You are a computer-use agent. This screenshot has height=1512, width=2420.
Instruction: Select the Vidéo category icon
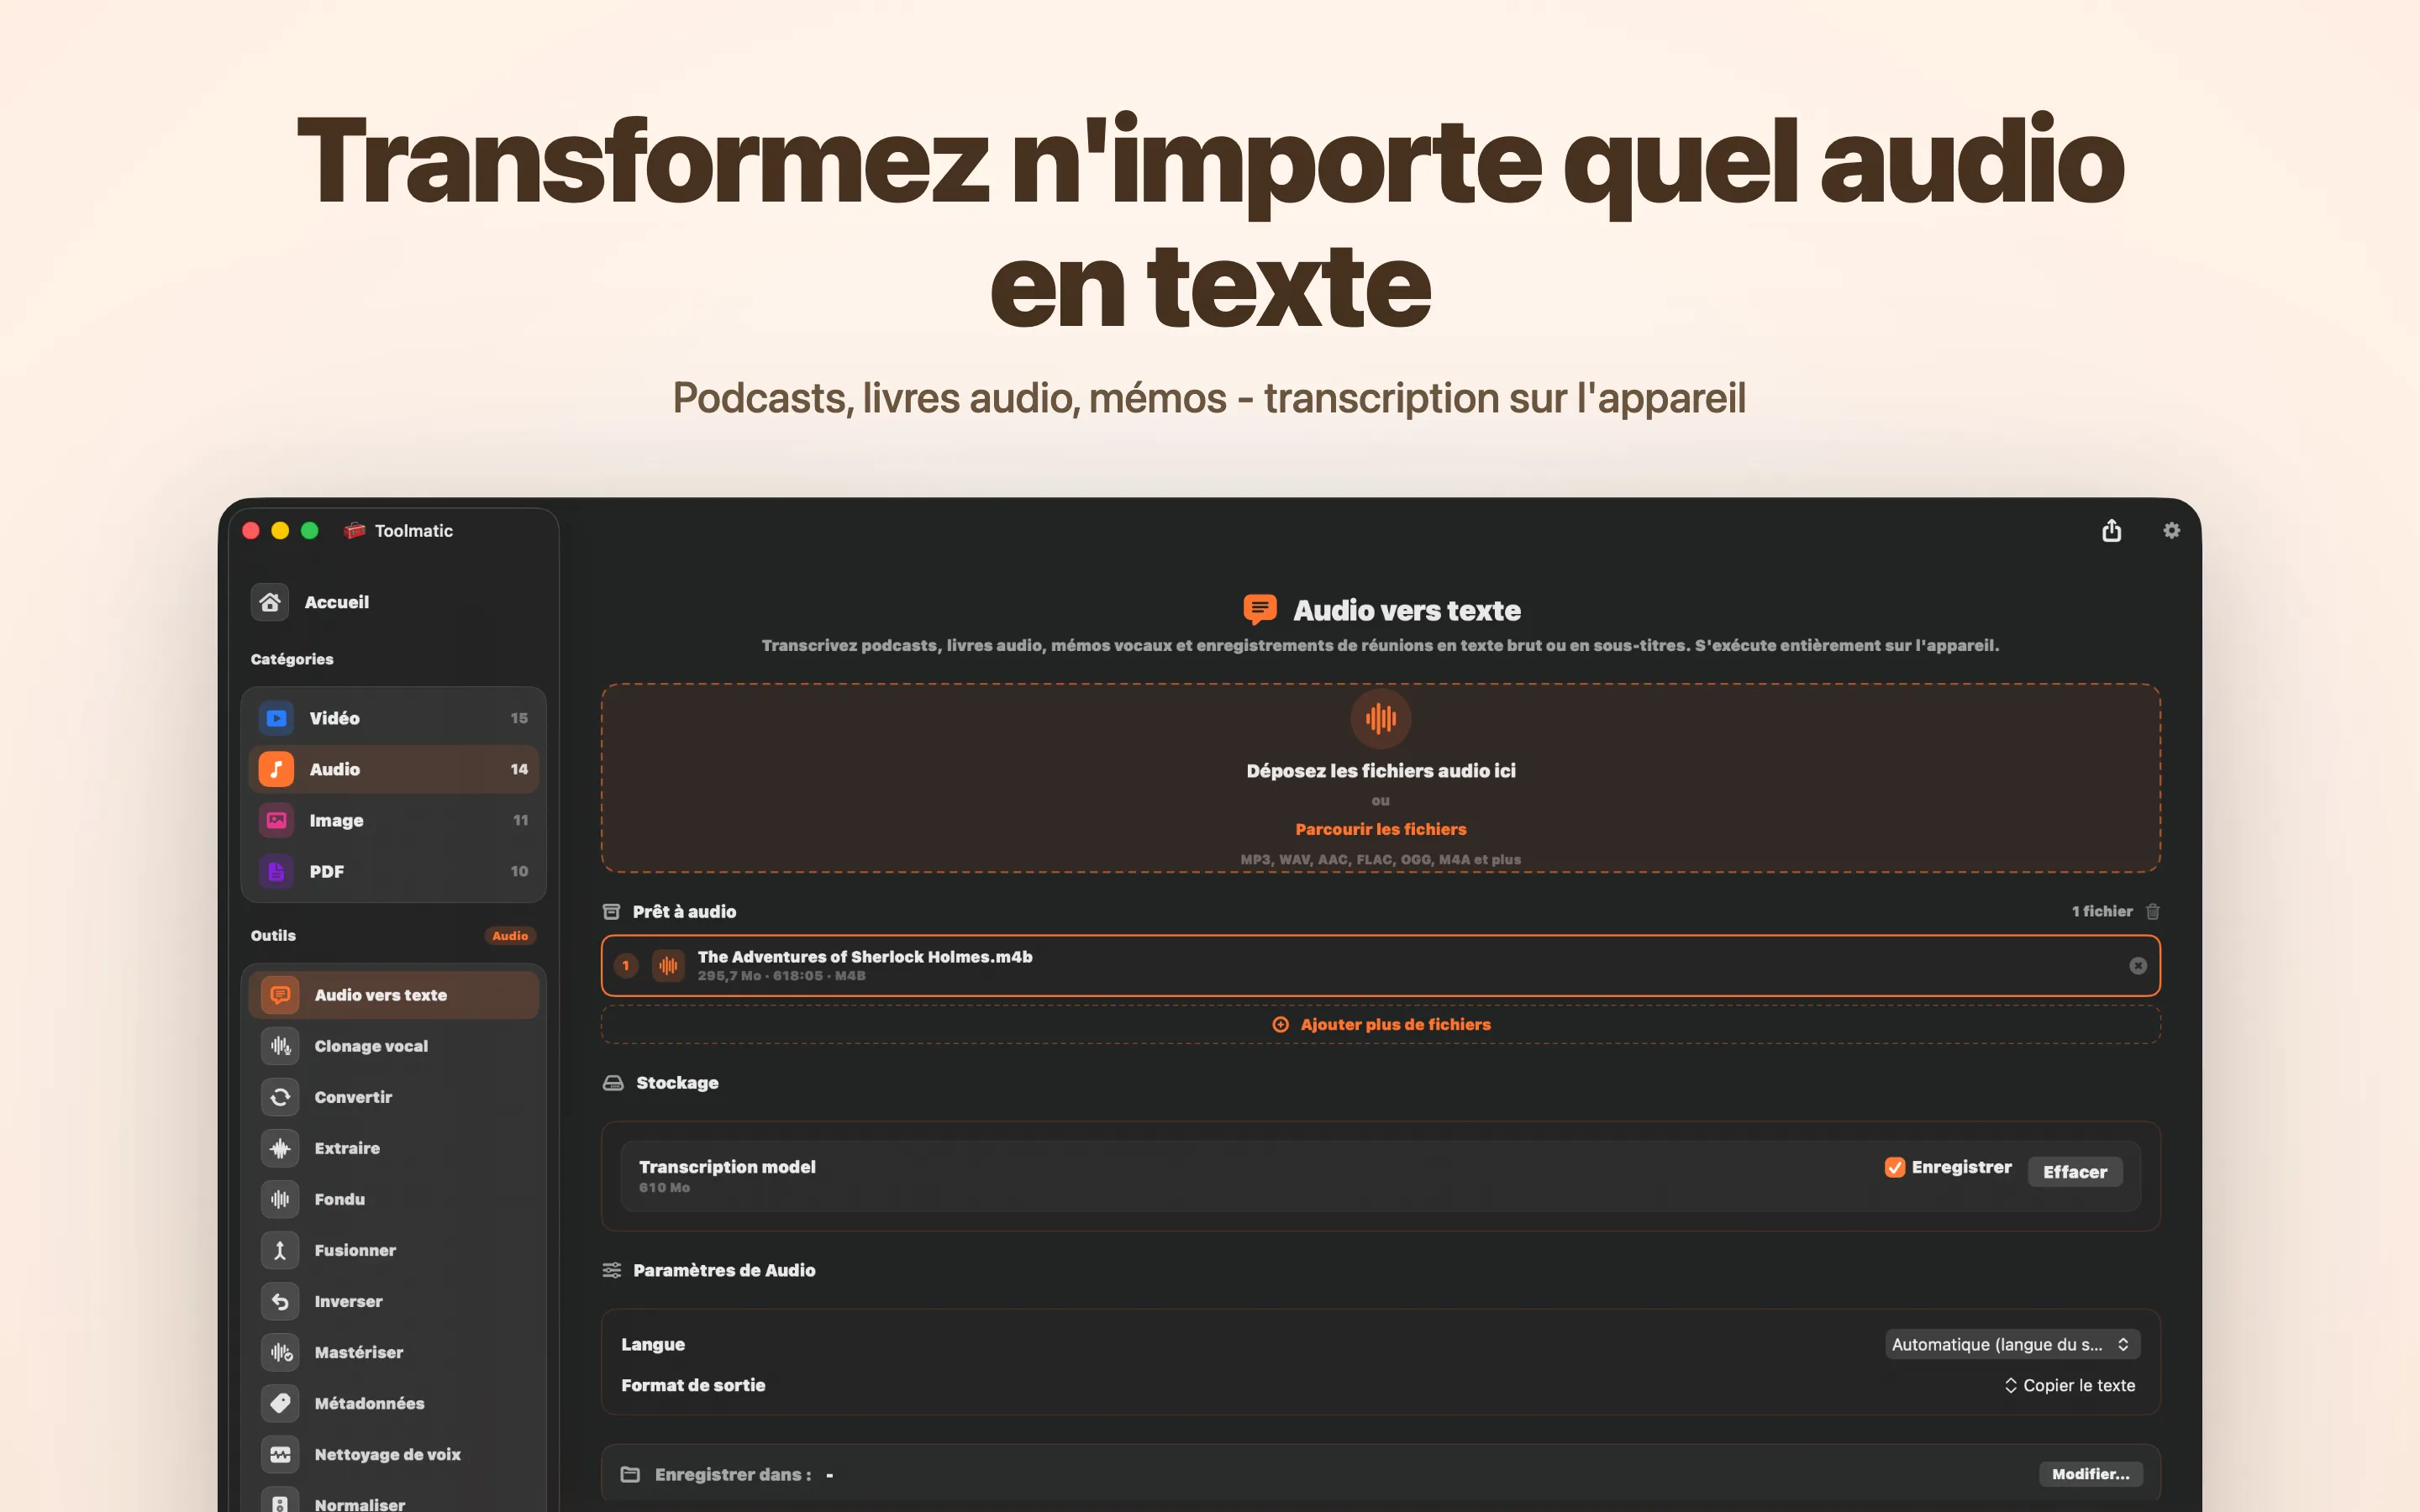click(x=277, y=718)
